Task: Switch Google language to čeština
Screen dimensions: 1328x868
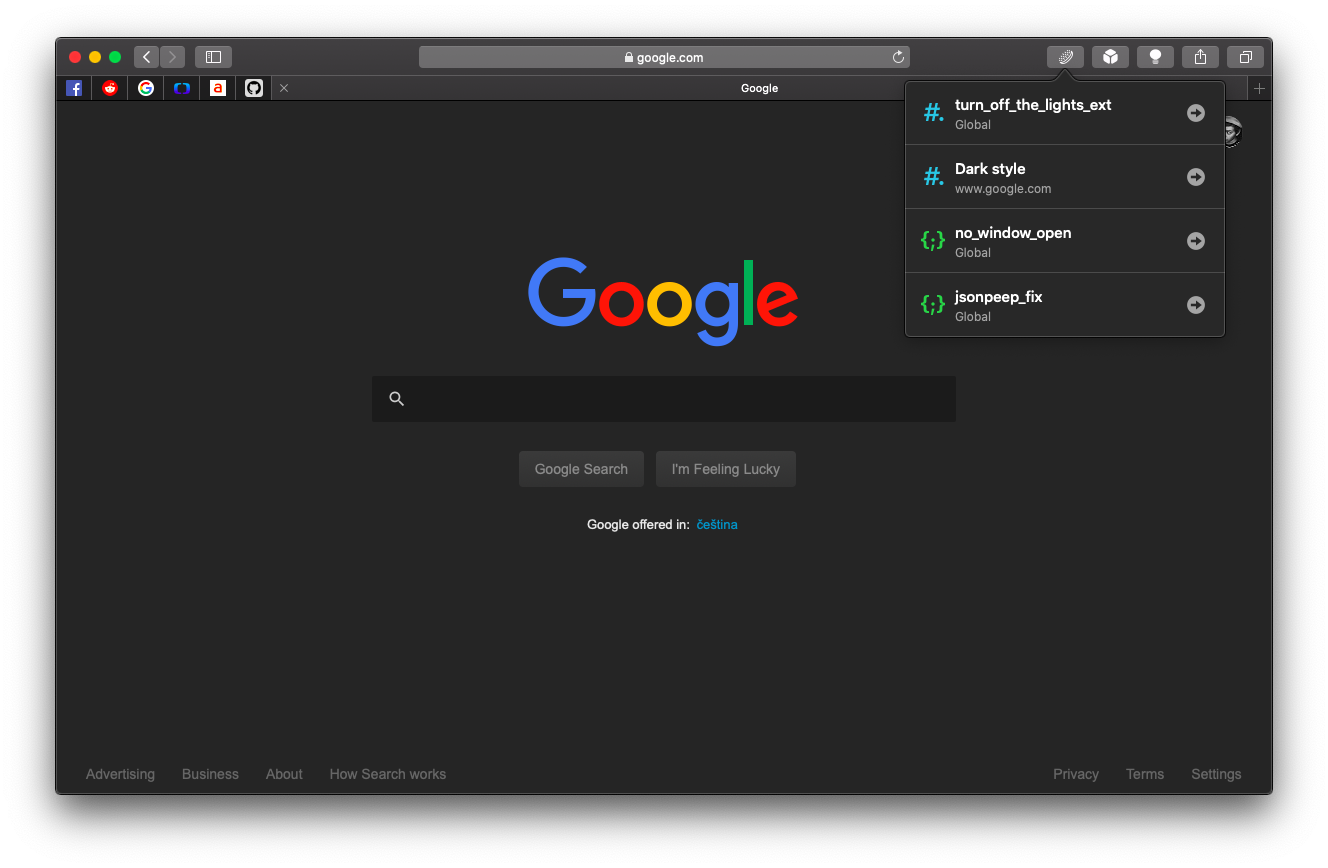Action: [717, 524]
